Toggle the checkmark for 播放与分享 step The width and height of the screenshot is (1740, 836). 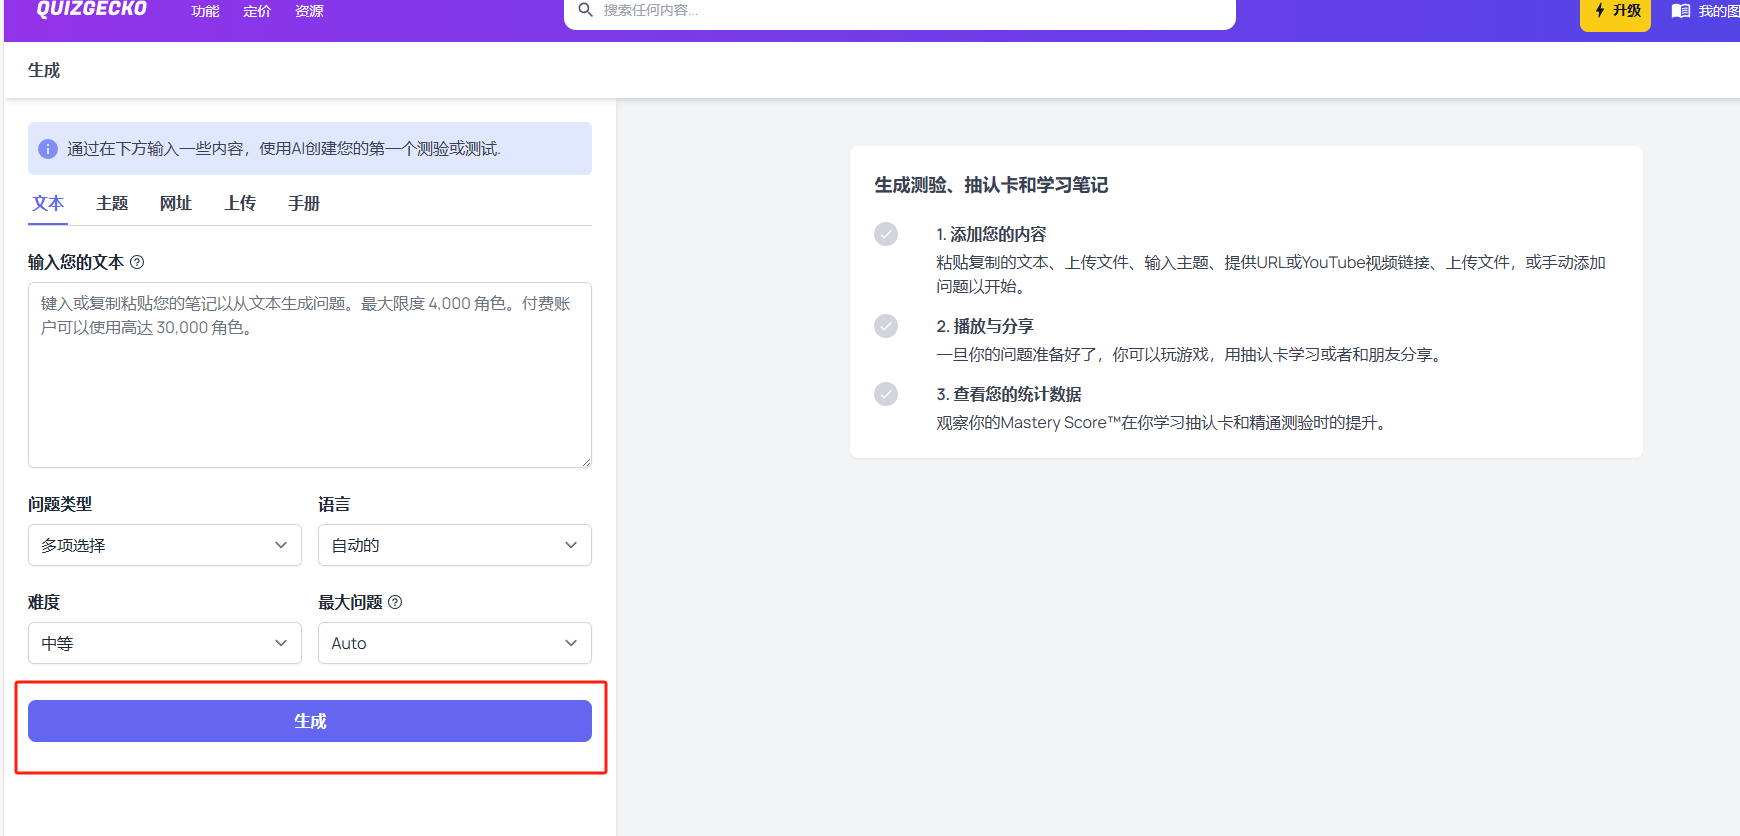click(886, 326)
